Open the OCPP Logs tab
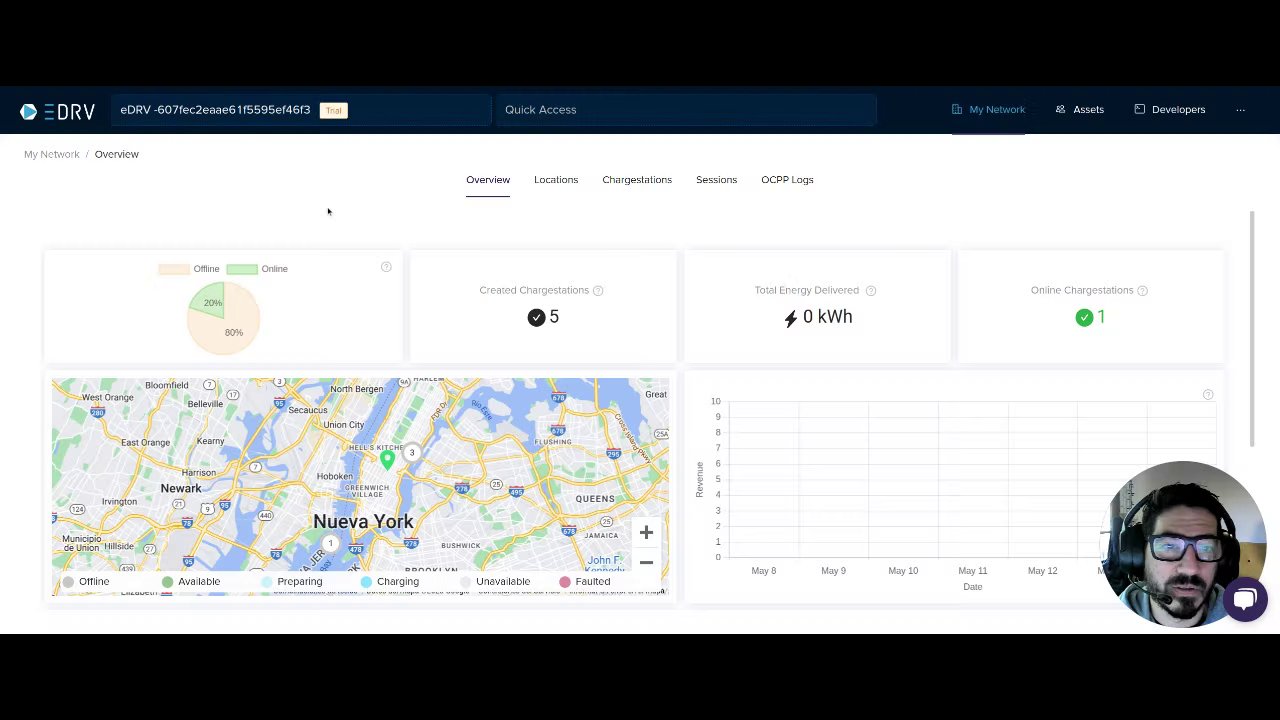Image resolution: width=1280 pixels, height=720 pixels. (x=787, y=180)
